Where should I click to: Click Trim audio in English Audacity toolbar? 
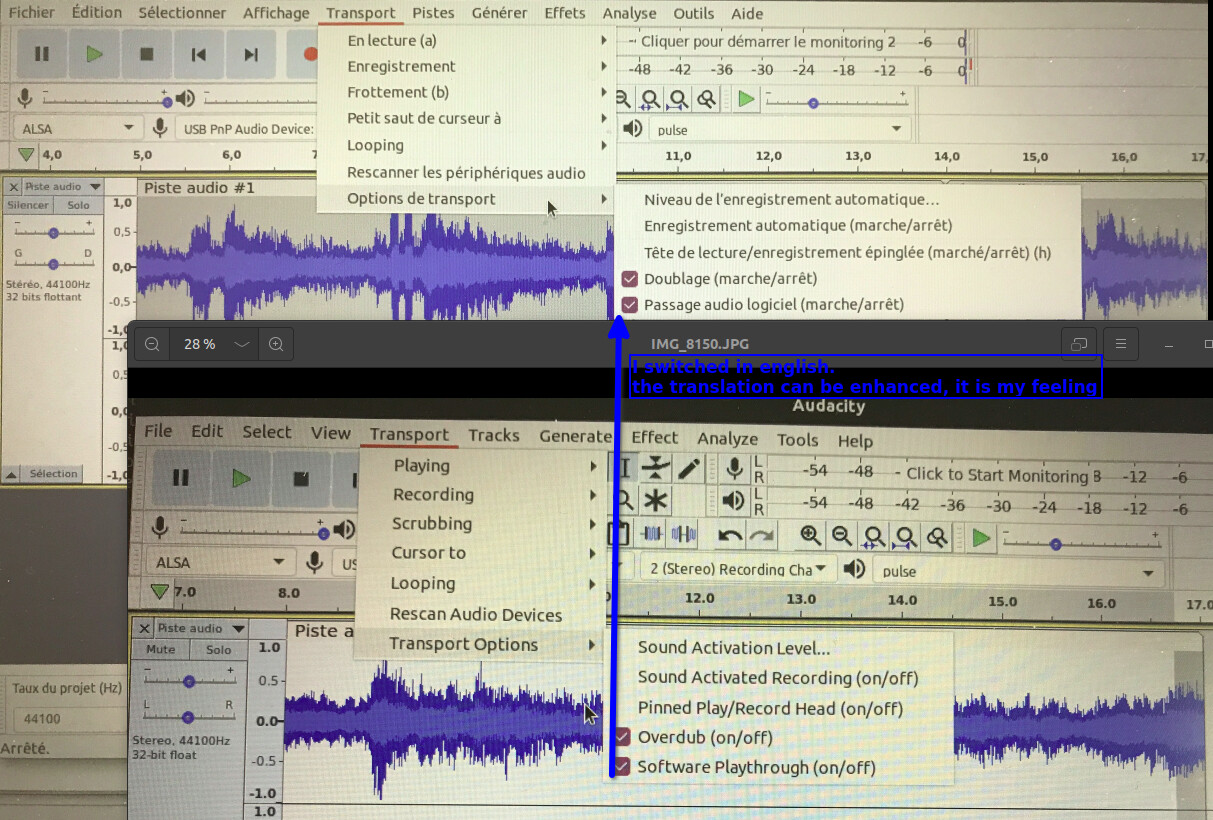(653, 534)
